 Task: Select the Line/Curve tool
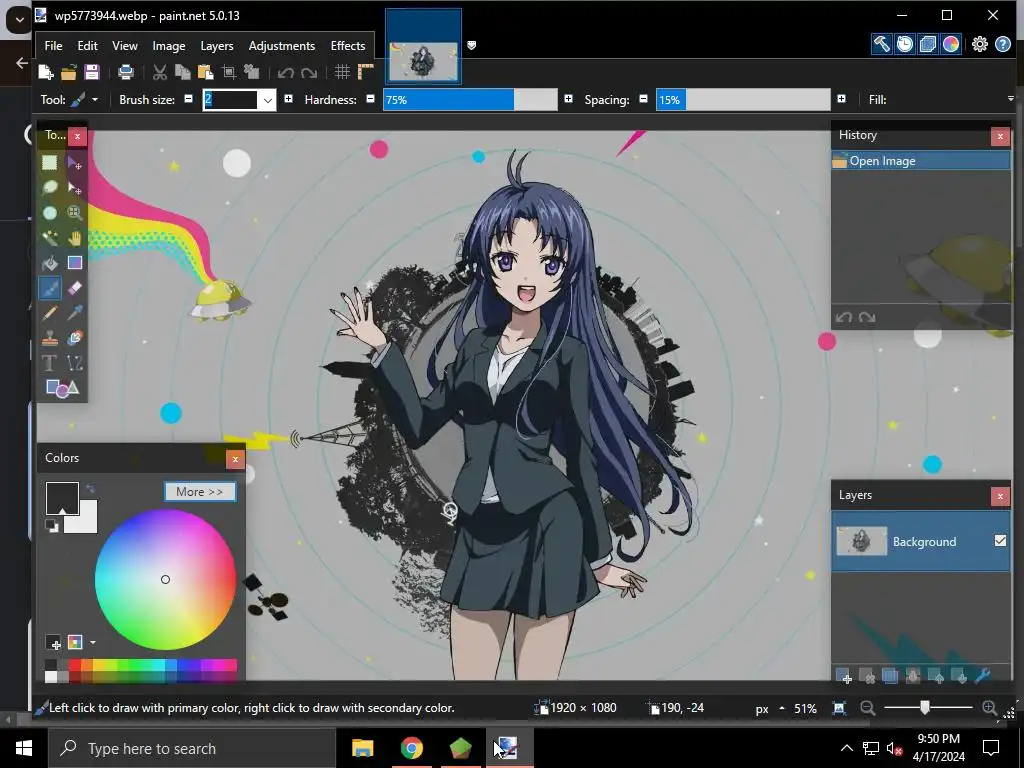[x=74, y=363]
